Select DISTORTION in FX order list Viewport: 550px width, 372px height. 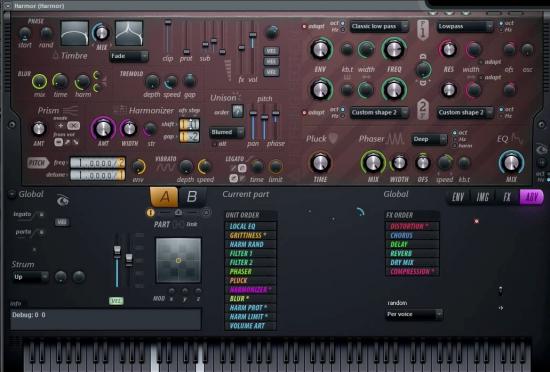(x=412, y=226)
